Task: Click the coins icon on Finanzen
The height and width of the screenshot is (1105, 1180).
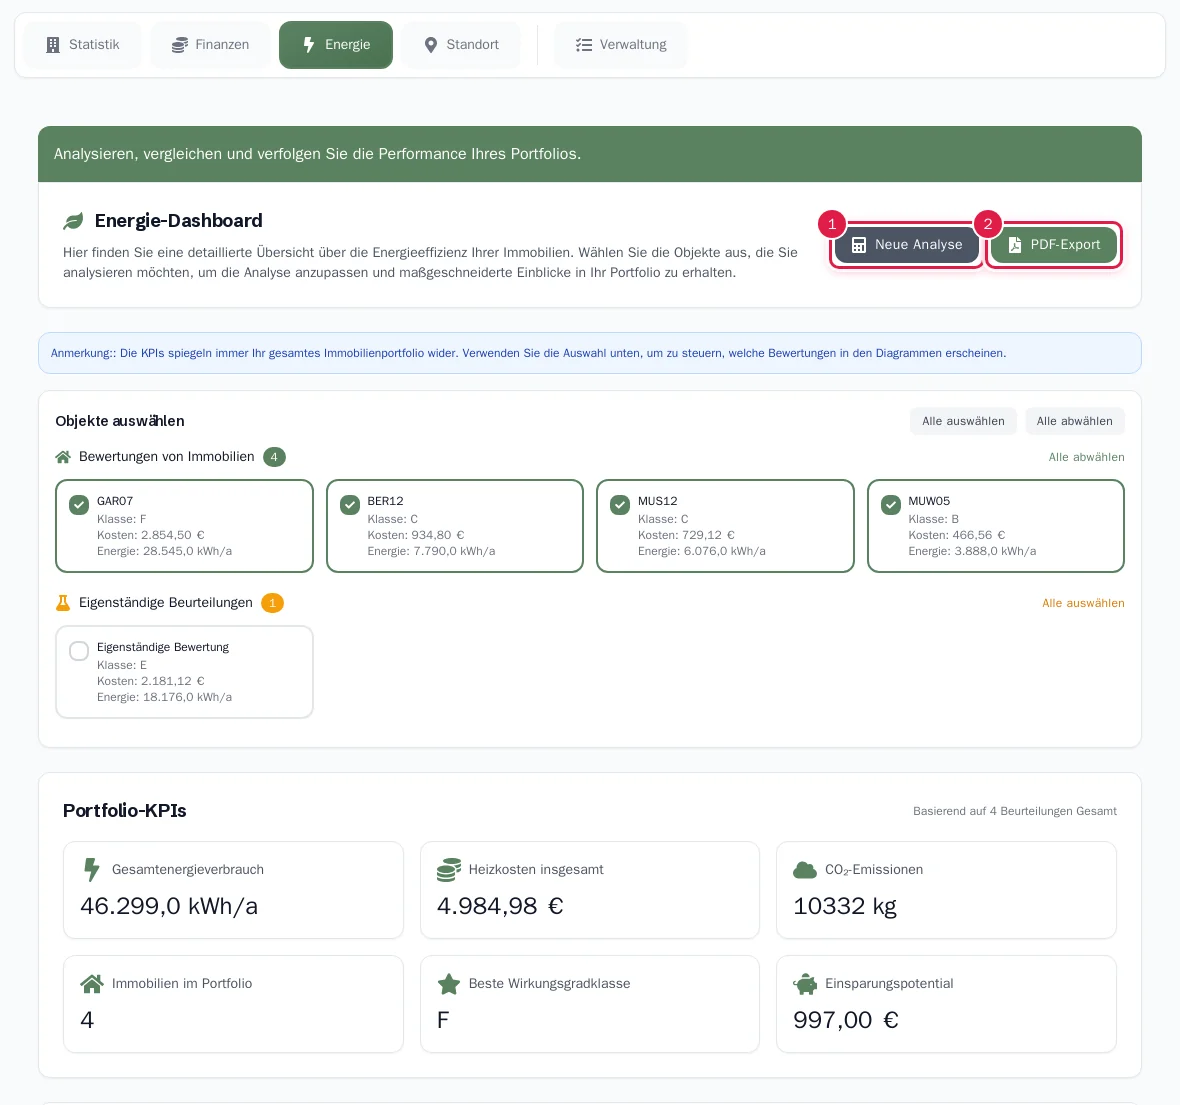Action: pos(180,45)
